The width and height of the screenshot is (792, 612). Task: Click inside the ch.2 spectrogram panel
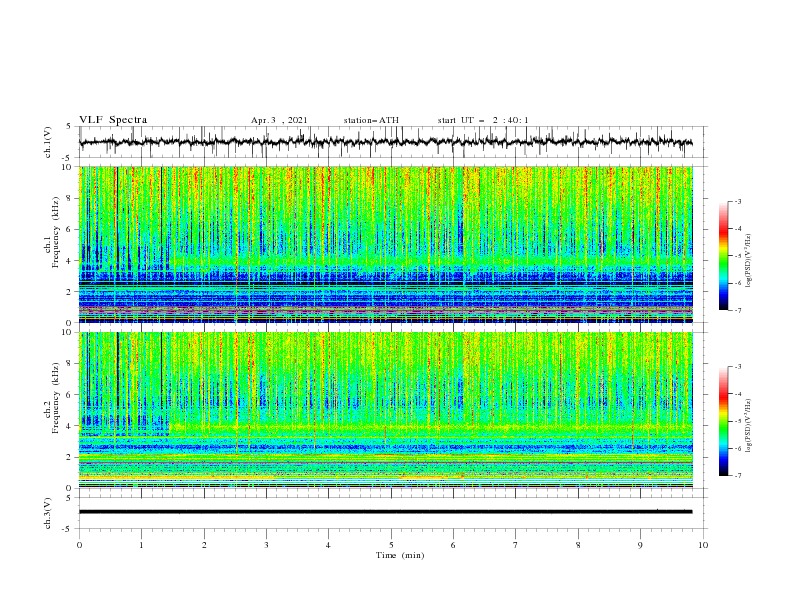click(x=385, y=410)
